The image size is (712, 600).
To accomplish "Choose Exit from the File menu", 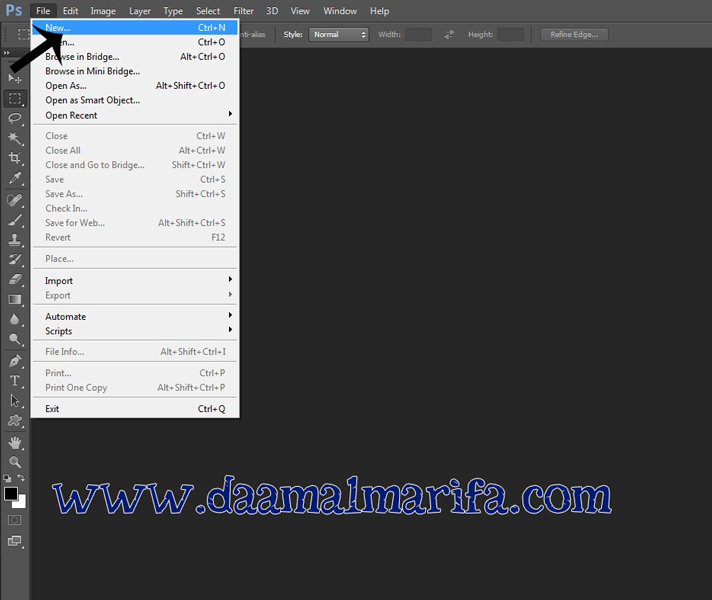I will tap(135, 409).
